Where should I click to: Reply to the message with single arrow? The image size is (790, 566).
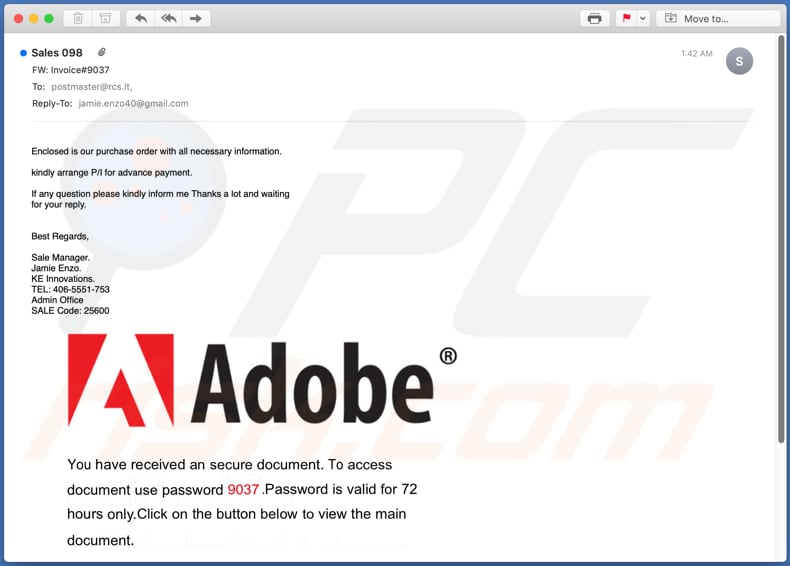[141, 19]
